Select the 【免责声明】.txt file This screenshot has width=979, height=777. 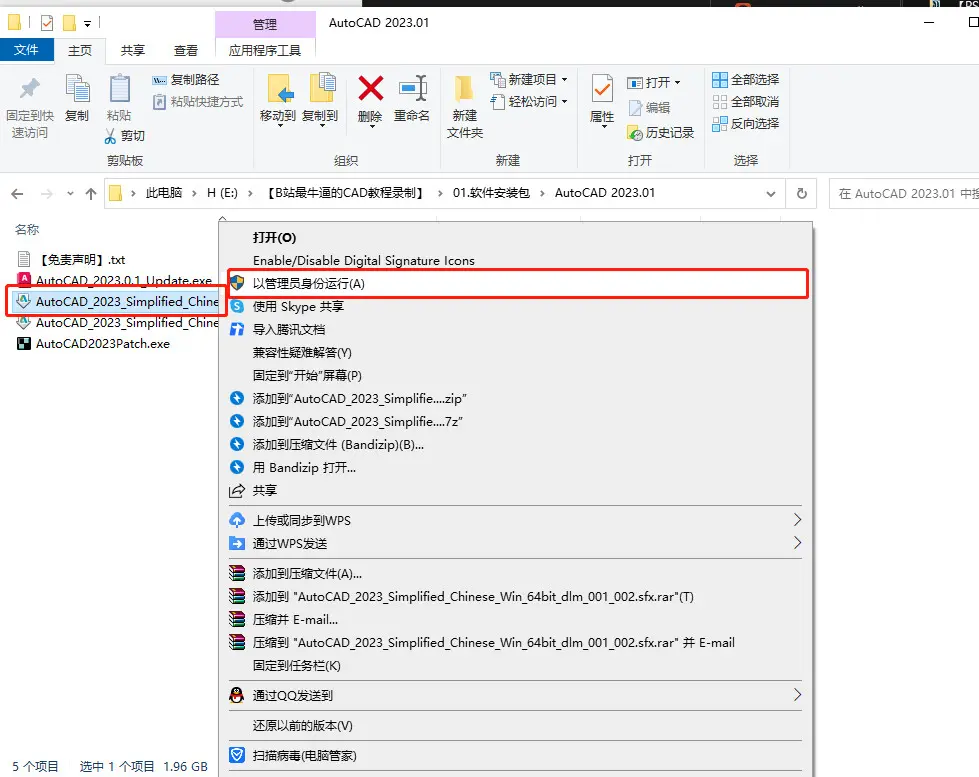click(x=72, y=260)
